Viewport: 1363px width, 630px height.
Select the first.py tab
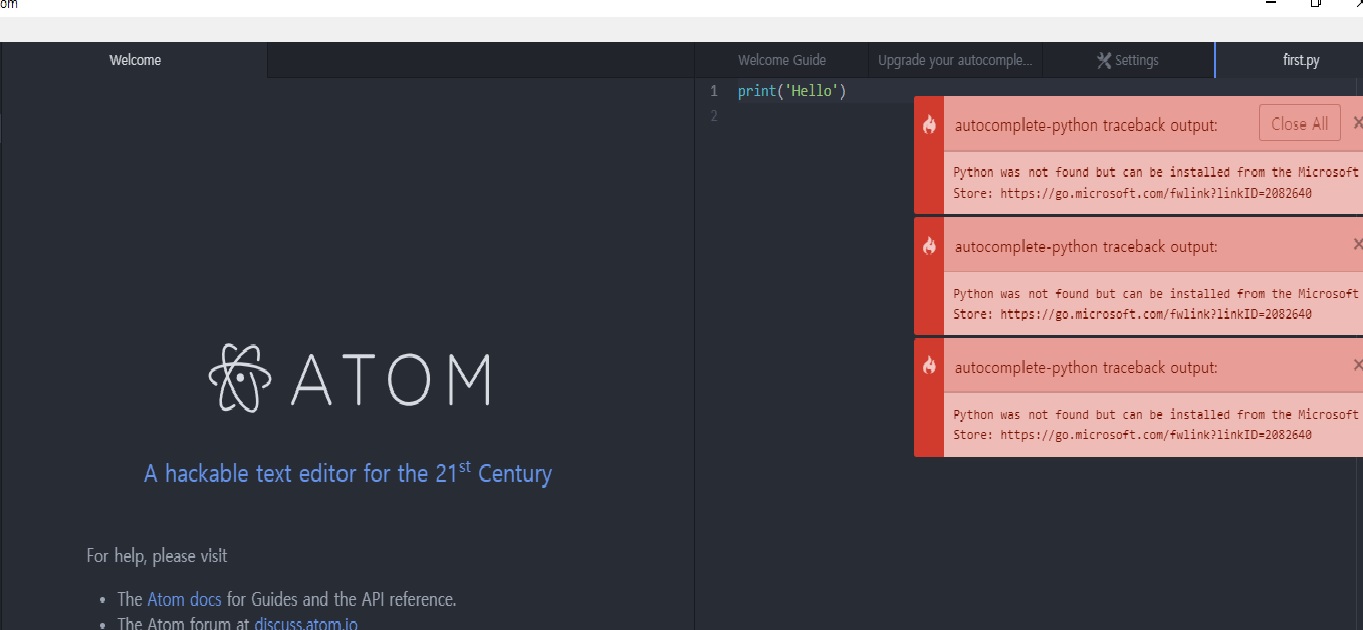(1290, 60)
